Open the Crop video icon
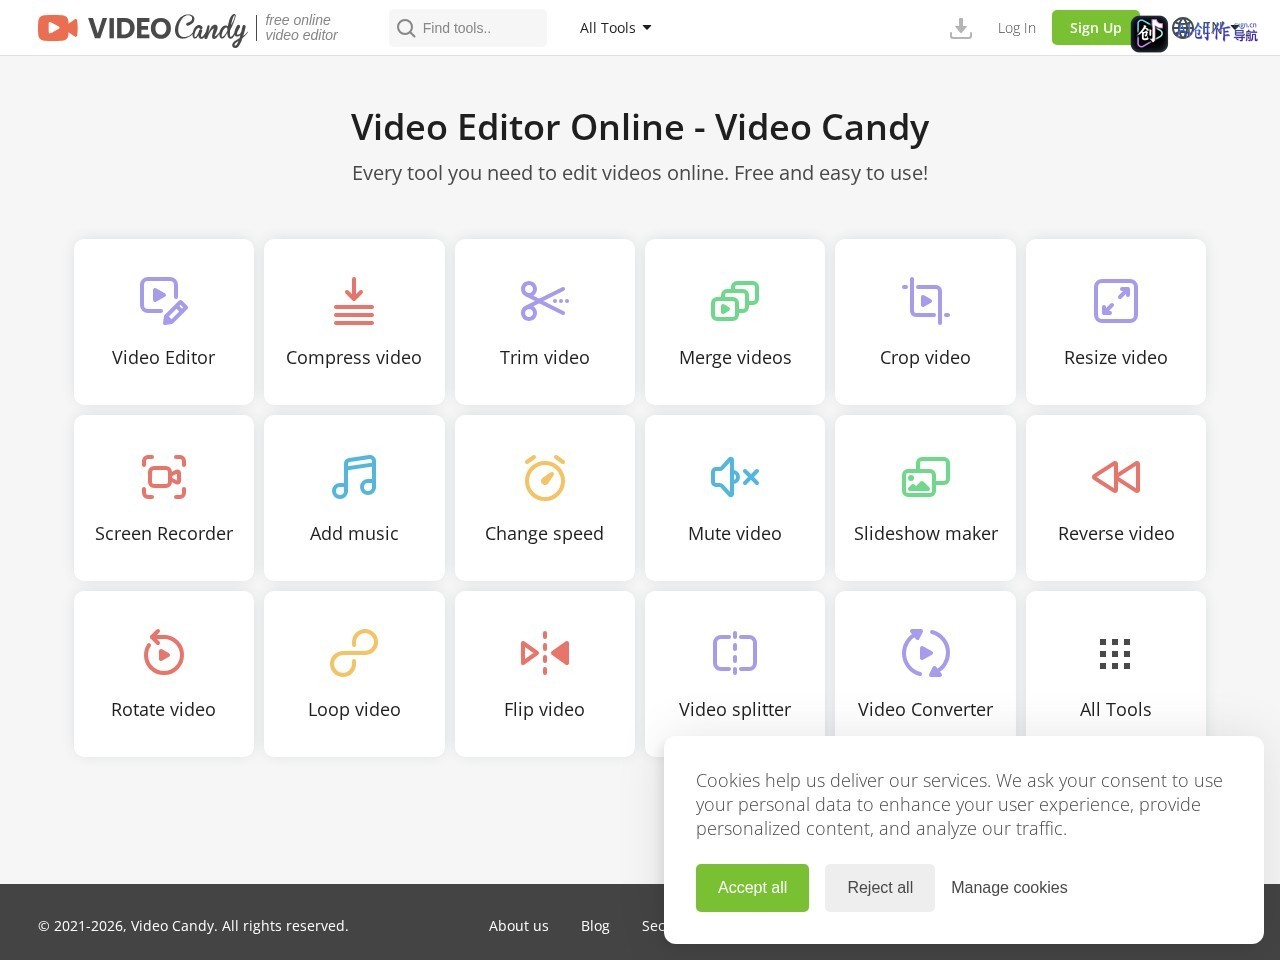Image resolution: width=1280 pixels, height=960 pixels. coord(926,301)
